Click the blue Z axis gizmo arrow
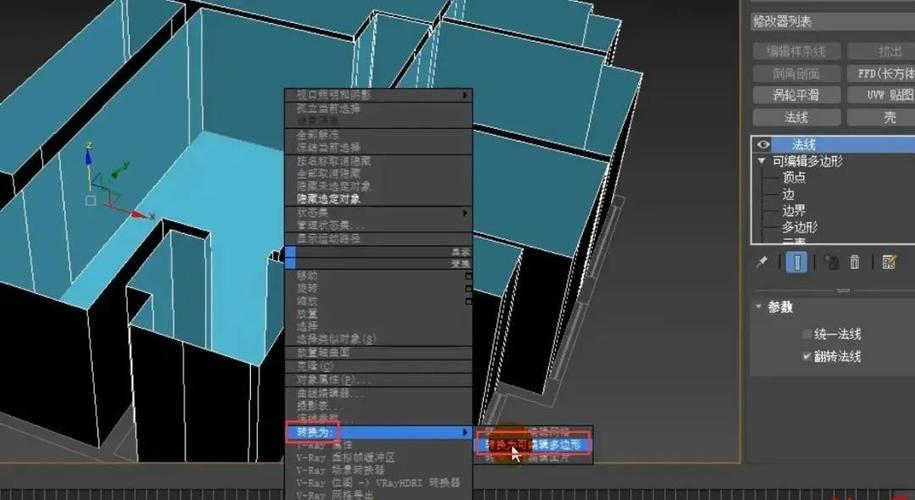This screenshot has height=500, width=915. [x=89, y=156]
